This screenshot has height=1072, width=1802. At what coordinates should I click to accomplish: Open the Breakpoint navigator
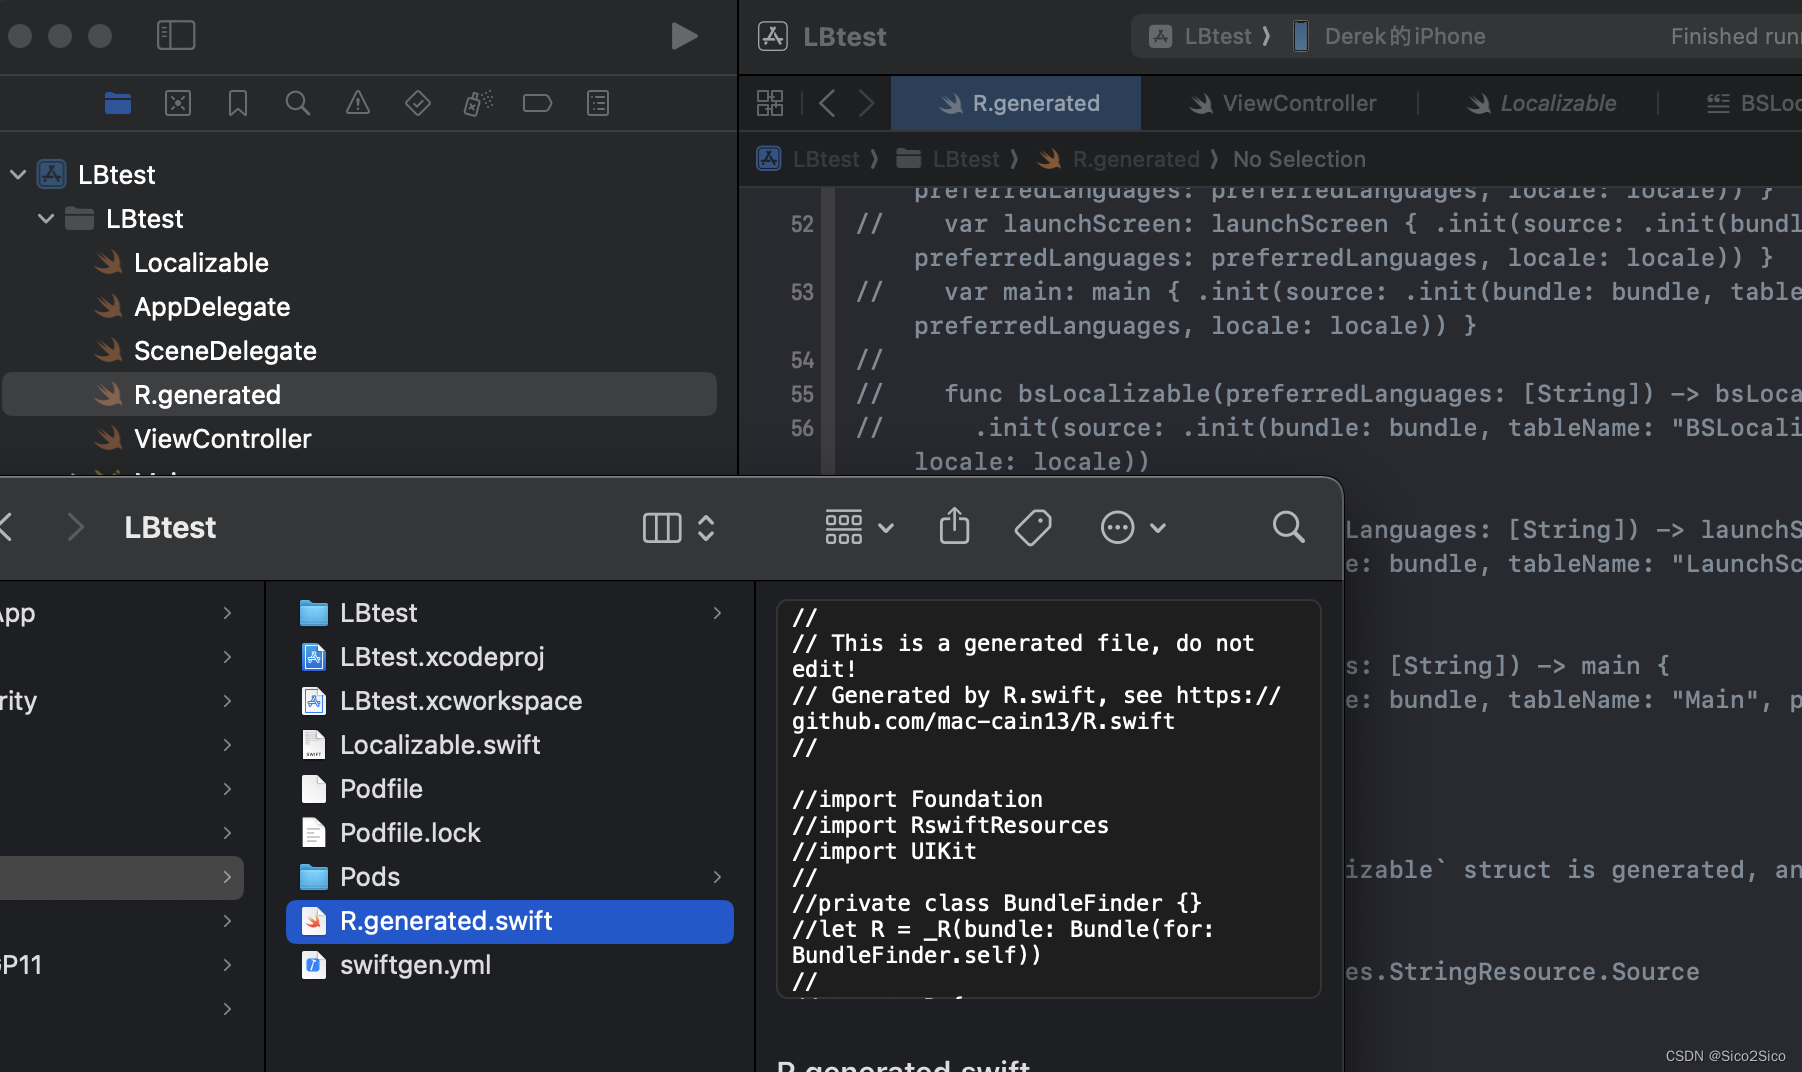coord(538,103)
